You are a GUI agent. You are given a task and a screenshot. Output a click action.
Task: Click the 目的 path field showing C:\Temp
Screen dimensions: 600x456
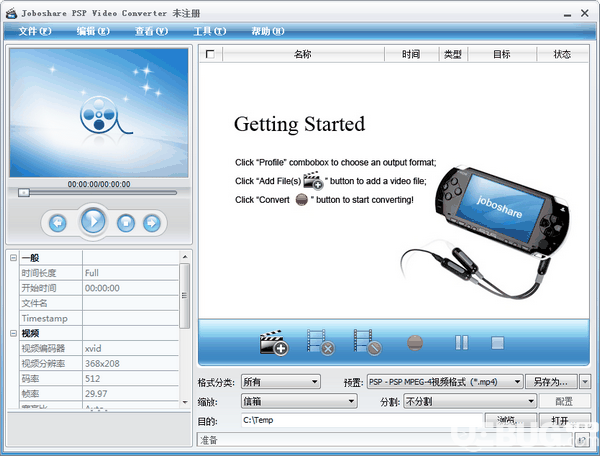[x=362, y=420]
